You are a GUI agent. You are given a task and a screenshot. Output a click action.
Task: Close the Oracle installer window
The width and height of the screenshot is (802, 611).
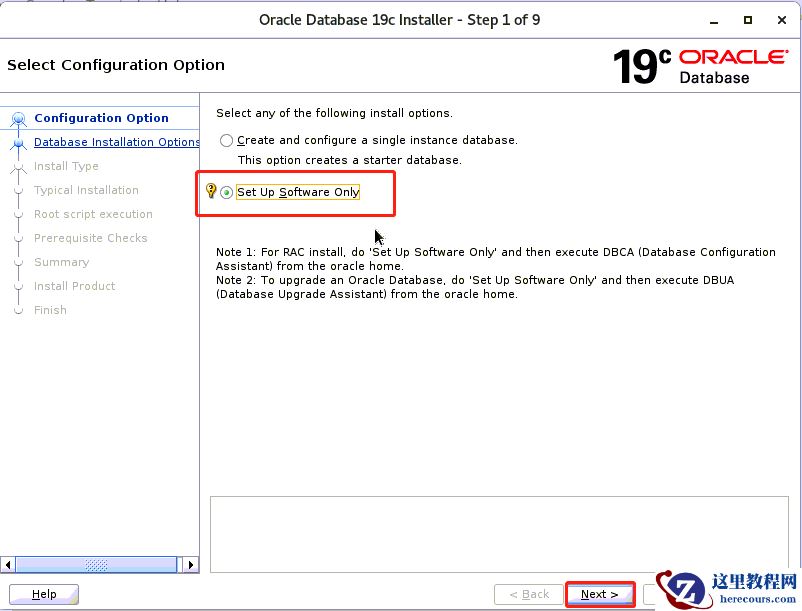[x=782, y=20]
